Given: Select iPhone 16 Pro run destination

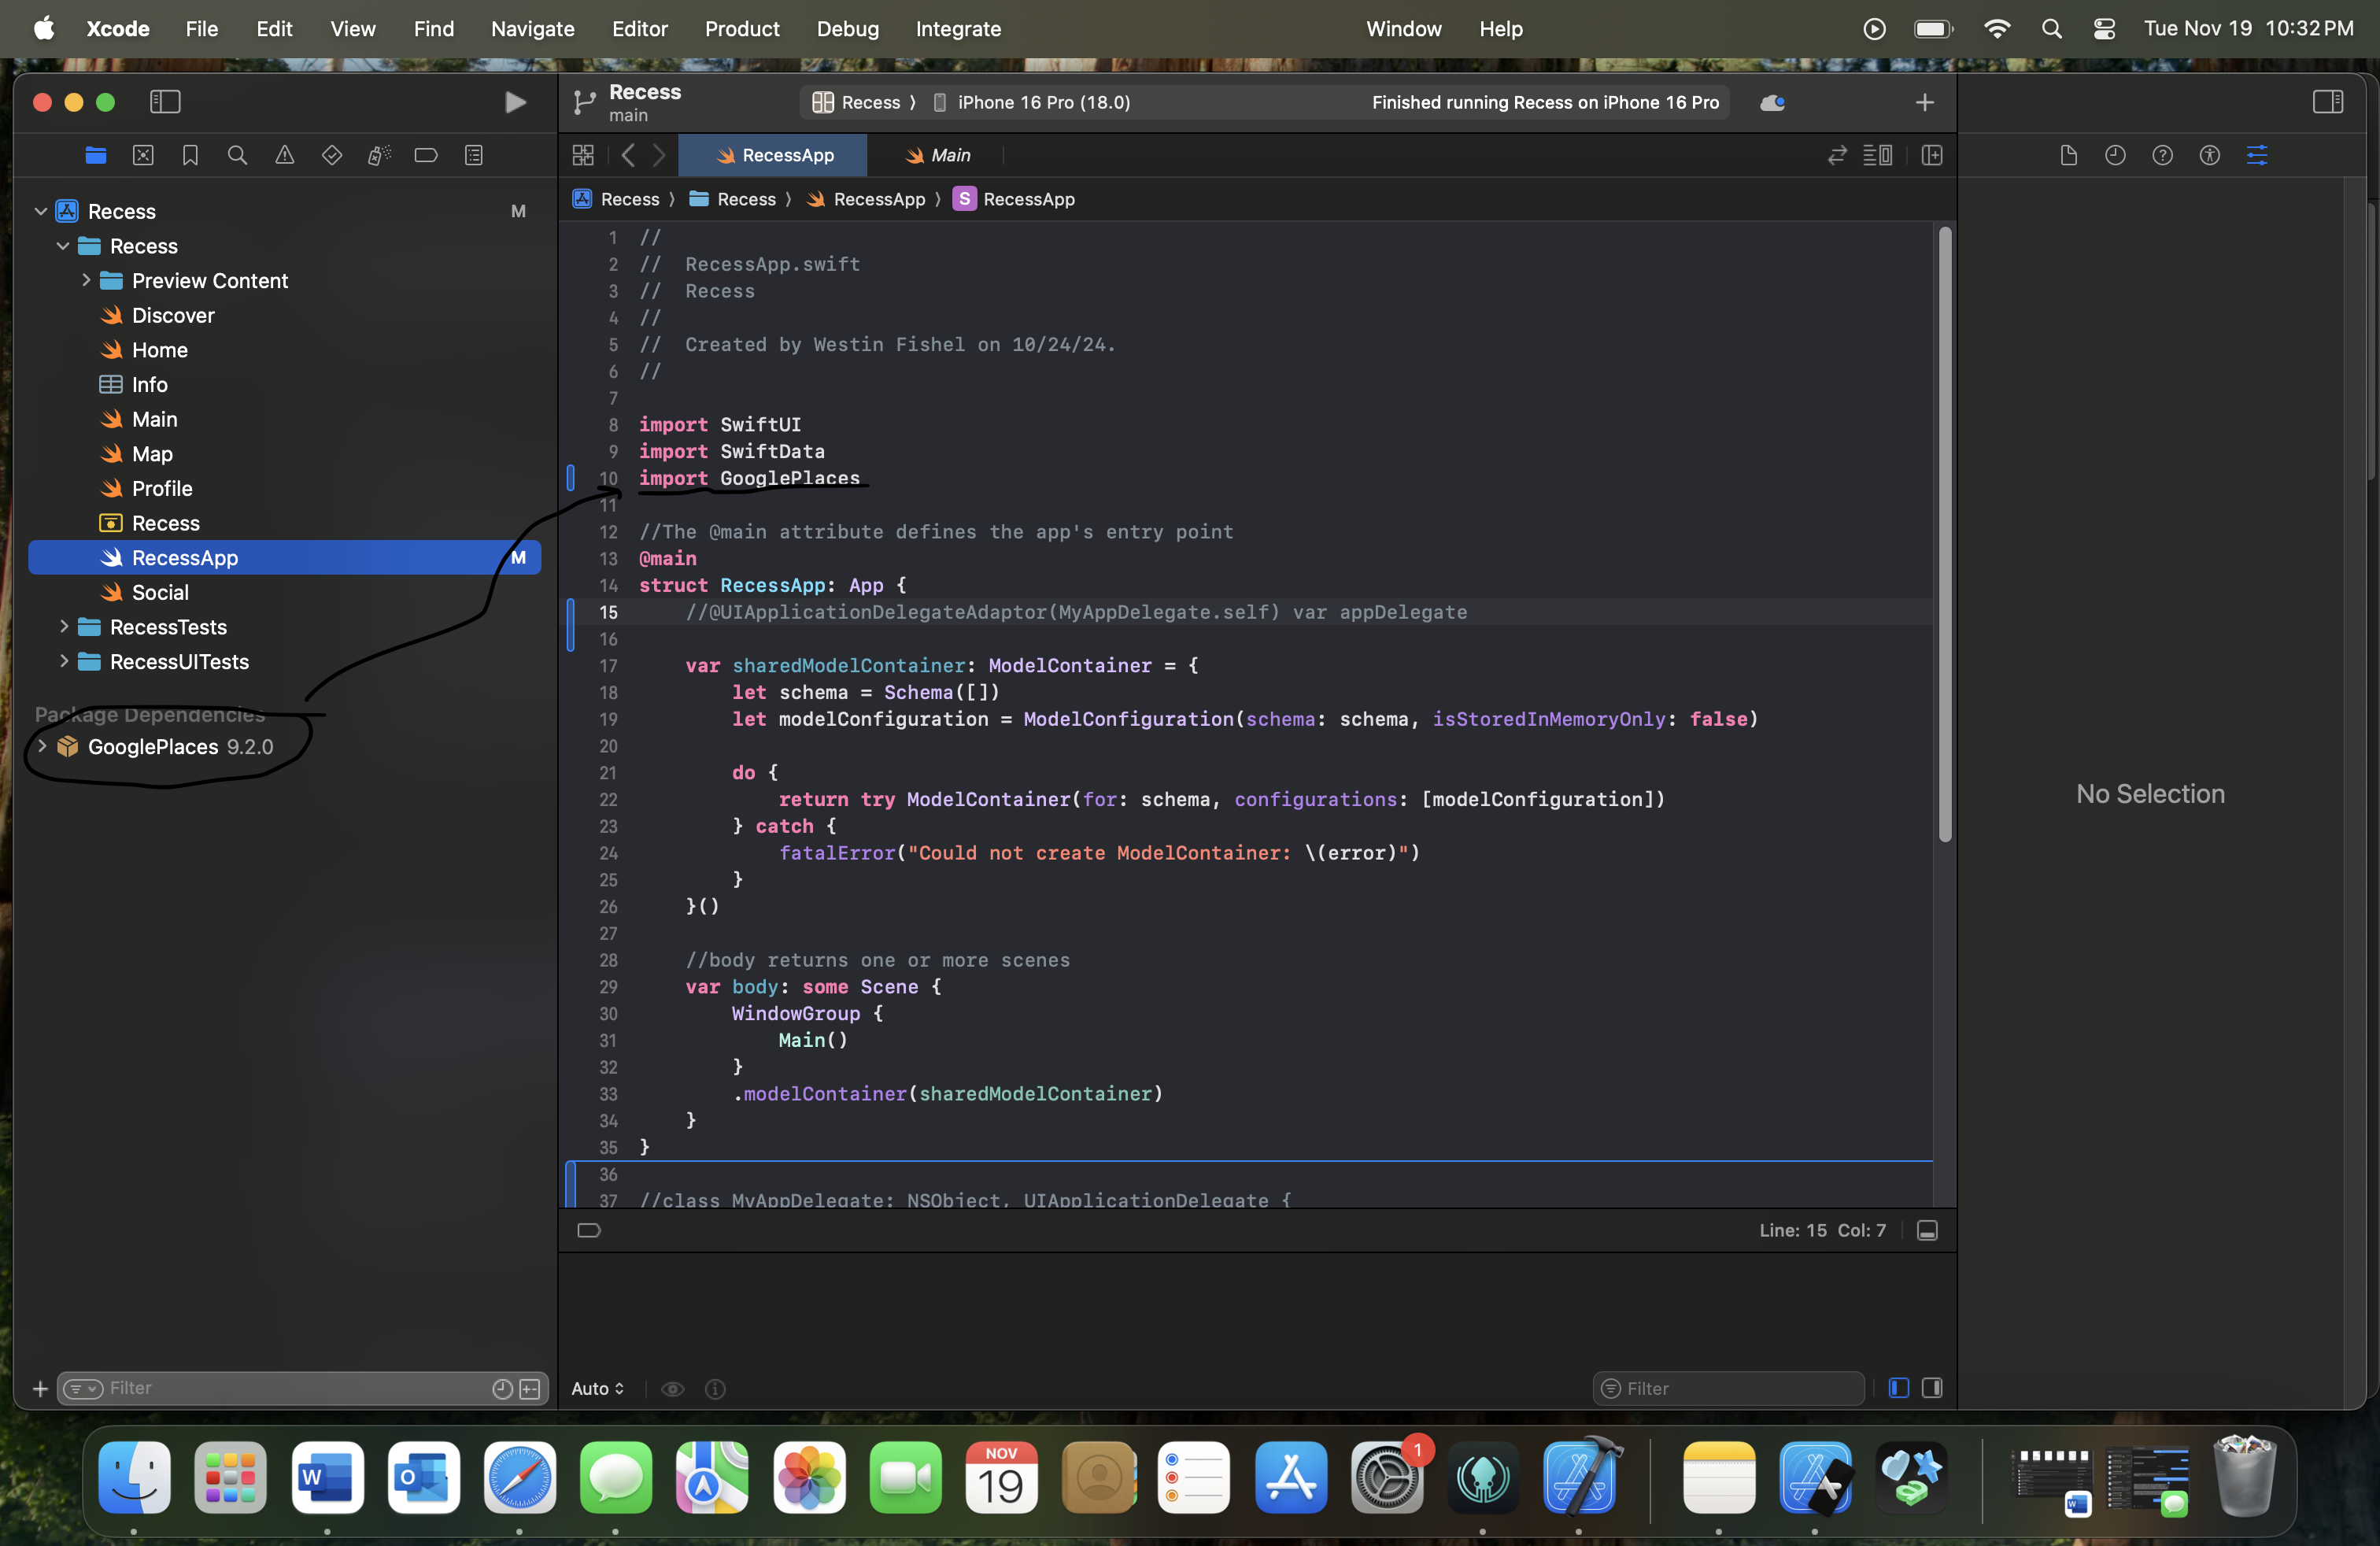Looking at the screenshot, I should click(1031, 102).
